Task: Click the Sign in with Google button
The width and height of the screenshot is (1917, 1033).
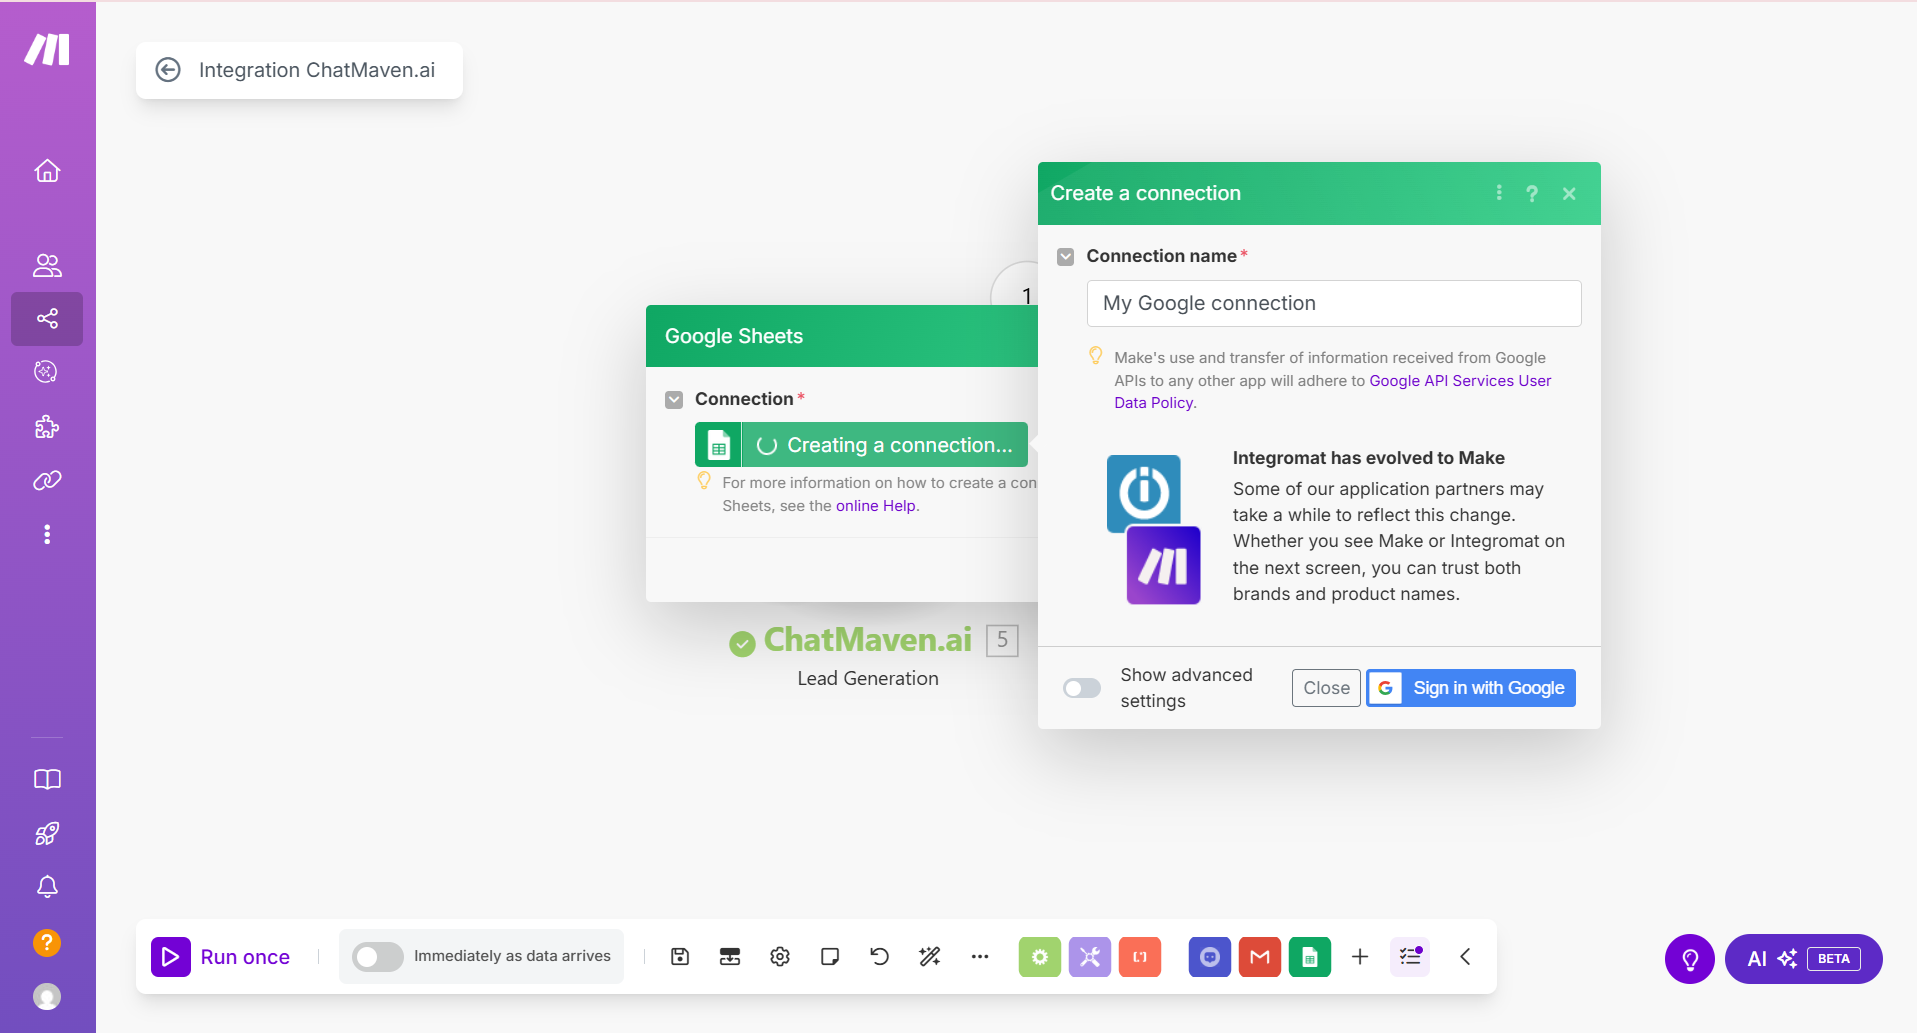Action: 1471,688
